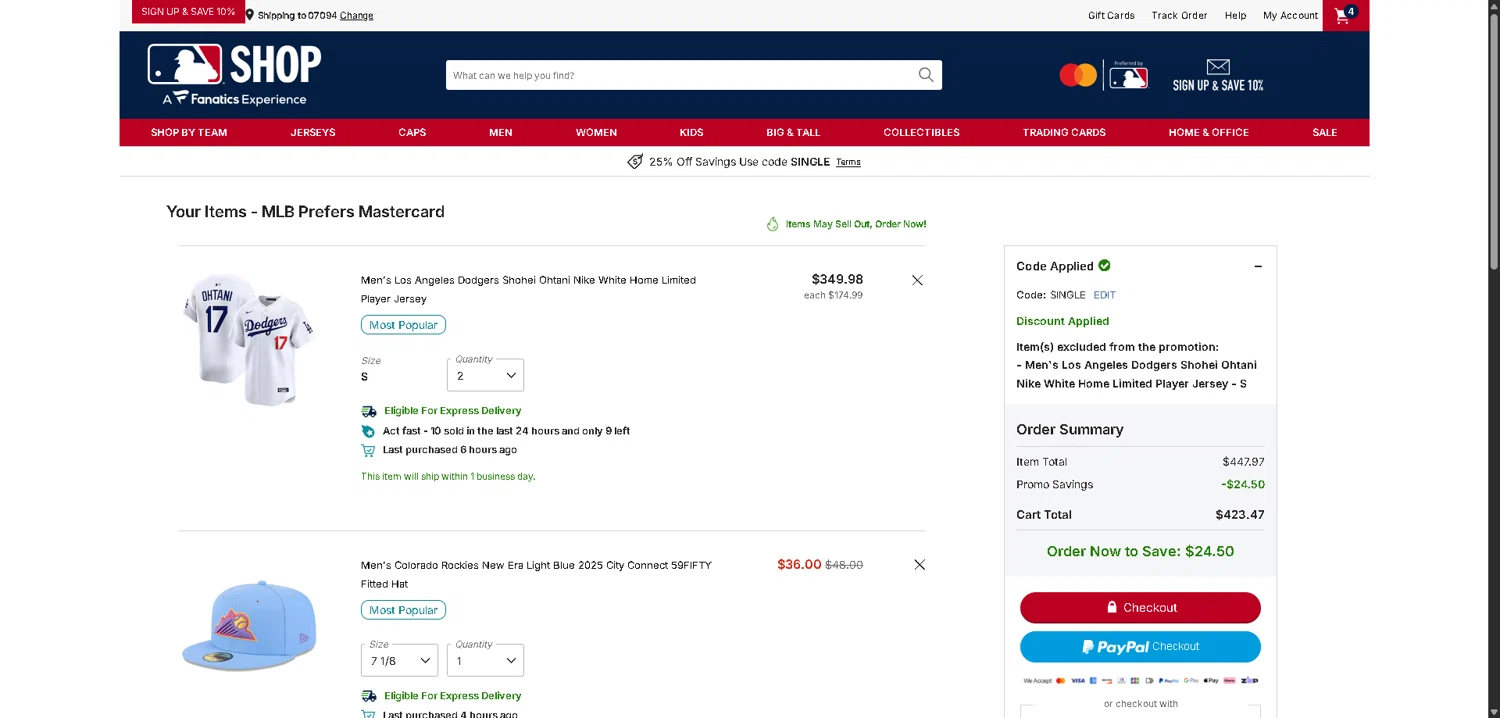Open the Trading Cards menu
The height and width of the screenshot is (718, 1500).
1064,132
